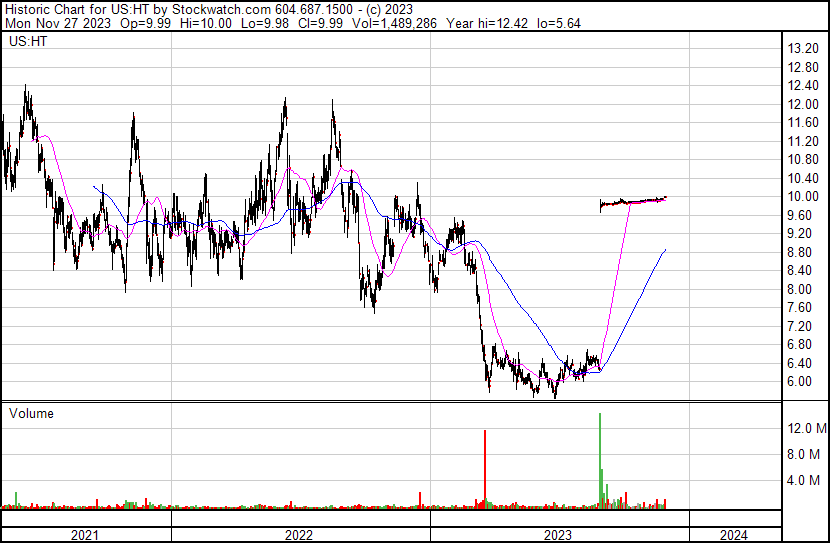Select the 2024 year marker on time axis

pyautogui.click(x=733, y=535)
